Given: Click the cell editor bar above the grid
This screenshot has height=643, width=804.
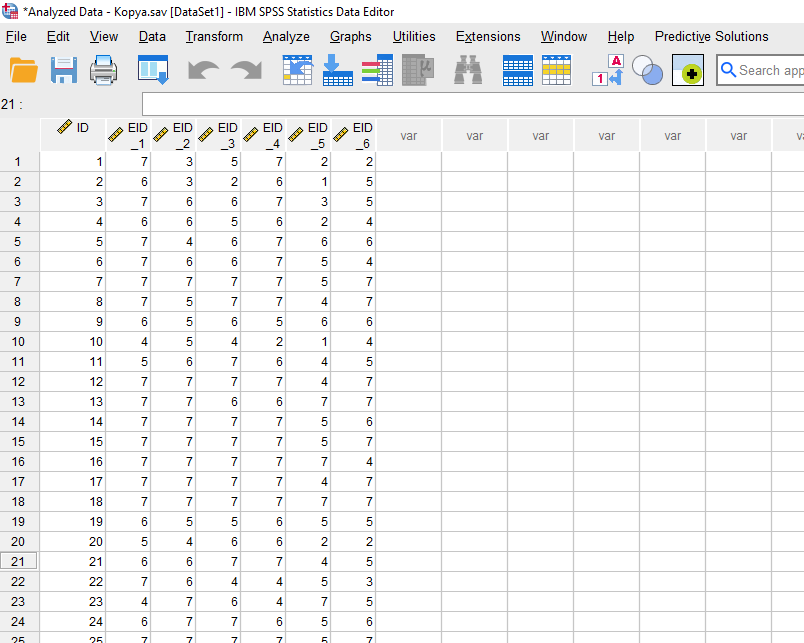Looking at the screenshot, I should click(470, 104).
